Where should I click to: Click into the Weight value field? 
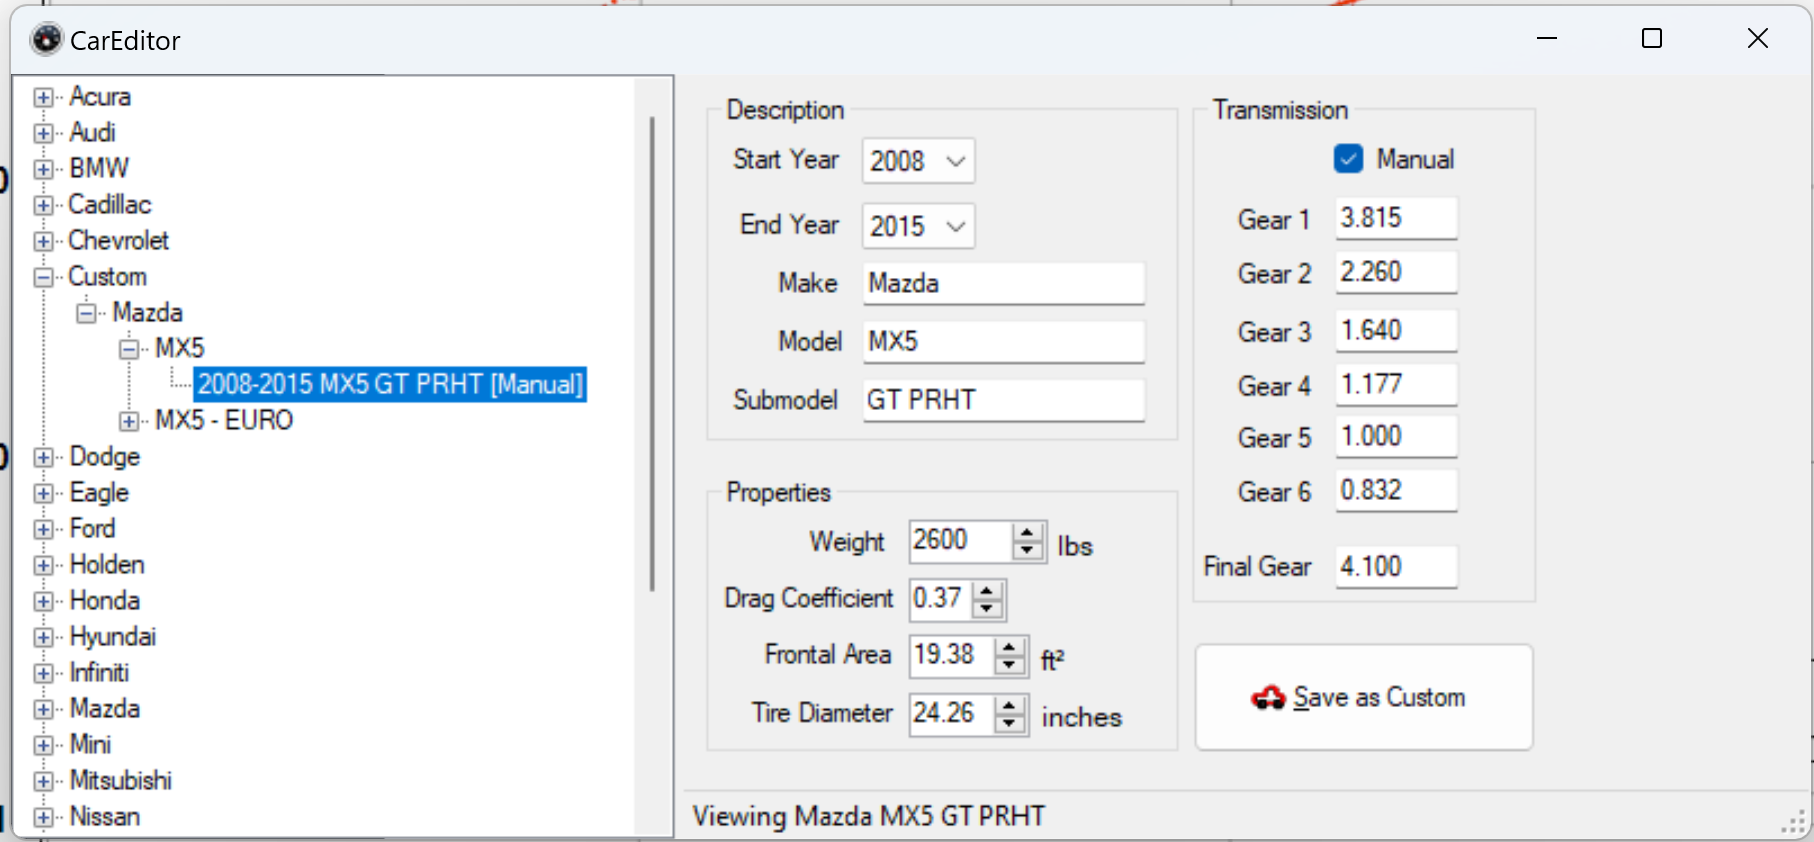tap(960, 541)
